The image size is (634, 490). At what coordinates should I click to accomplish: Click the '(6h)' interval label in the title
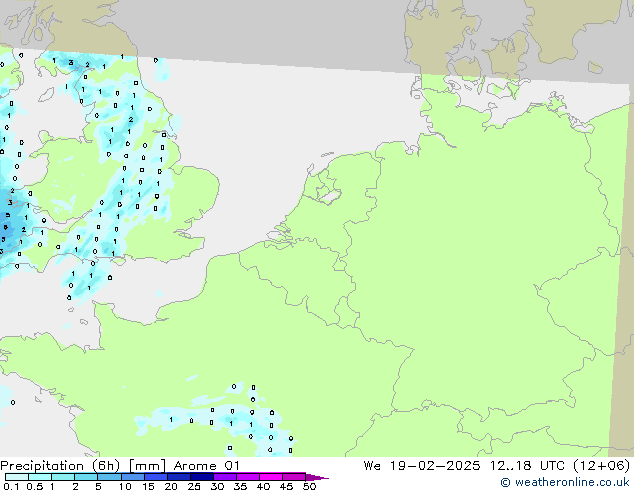point(106,466)
